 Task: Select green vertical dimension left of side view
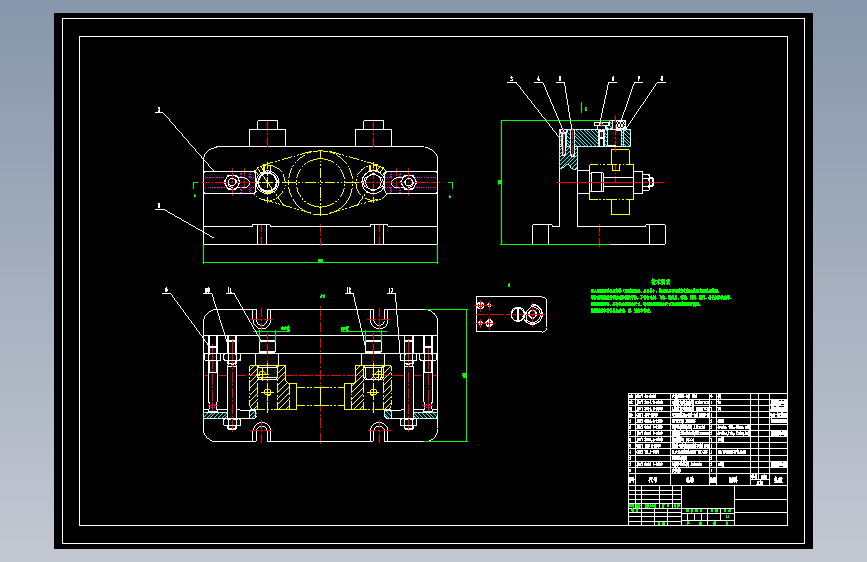tap(501, 183)
